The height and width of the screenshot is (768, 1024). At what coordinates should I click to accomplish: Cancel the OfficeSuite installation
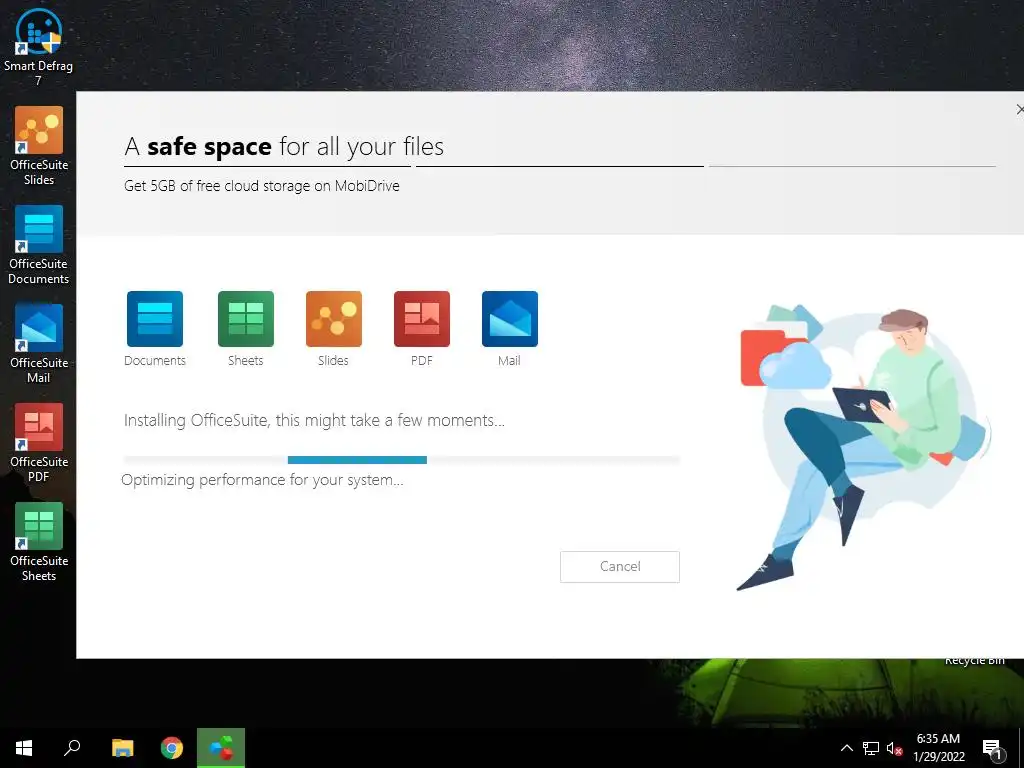[x=620, y=567]
